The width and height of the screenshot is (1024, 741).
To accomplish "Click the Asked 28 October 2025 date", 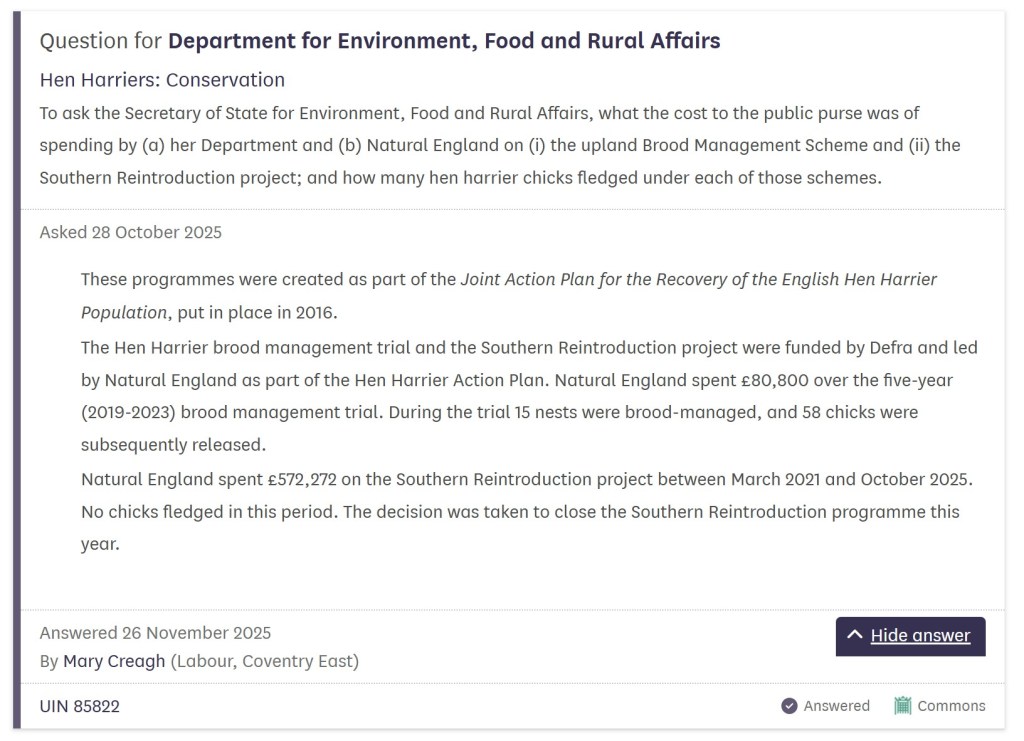I will coord(131,233).
